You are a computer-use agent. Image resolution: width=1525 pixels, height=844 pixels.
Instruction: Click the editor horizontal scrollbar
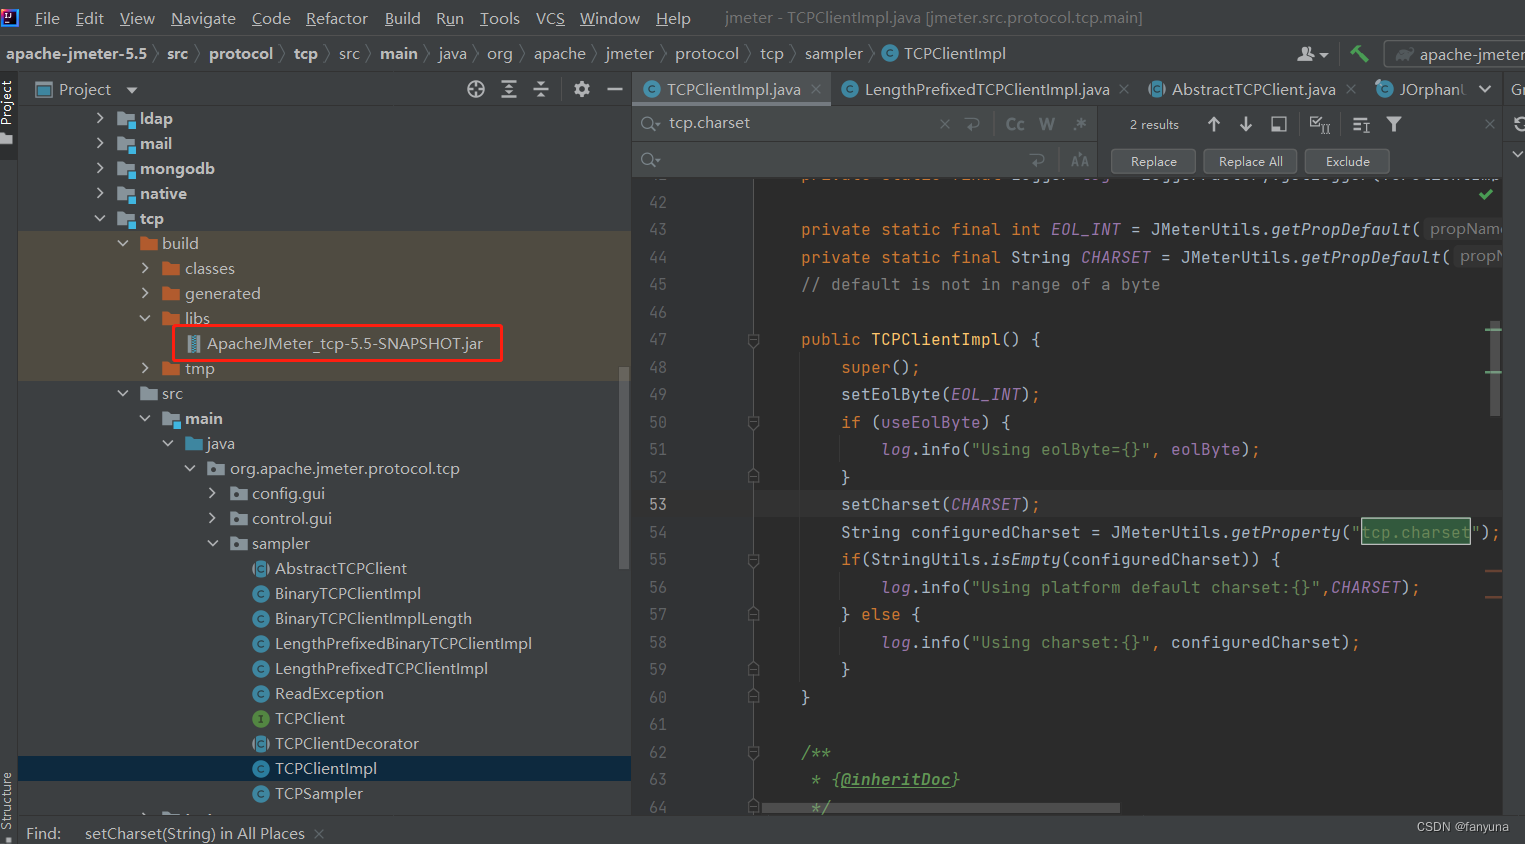[940, 808]
